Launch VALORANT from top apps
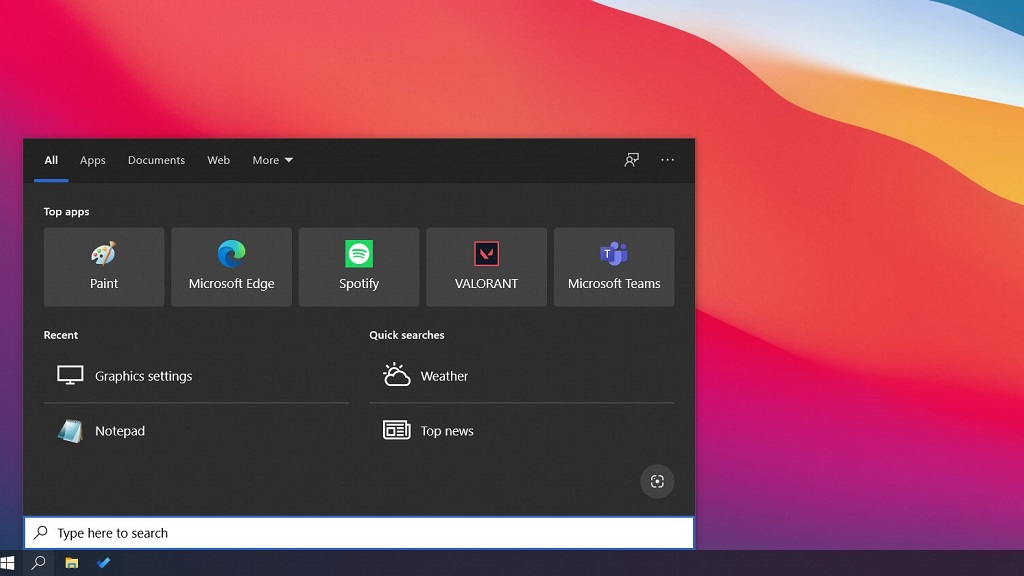 tap(487, 266)
